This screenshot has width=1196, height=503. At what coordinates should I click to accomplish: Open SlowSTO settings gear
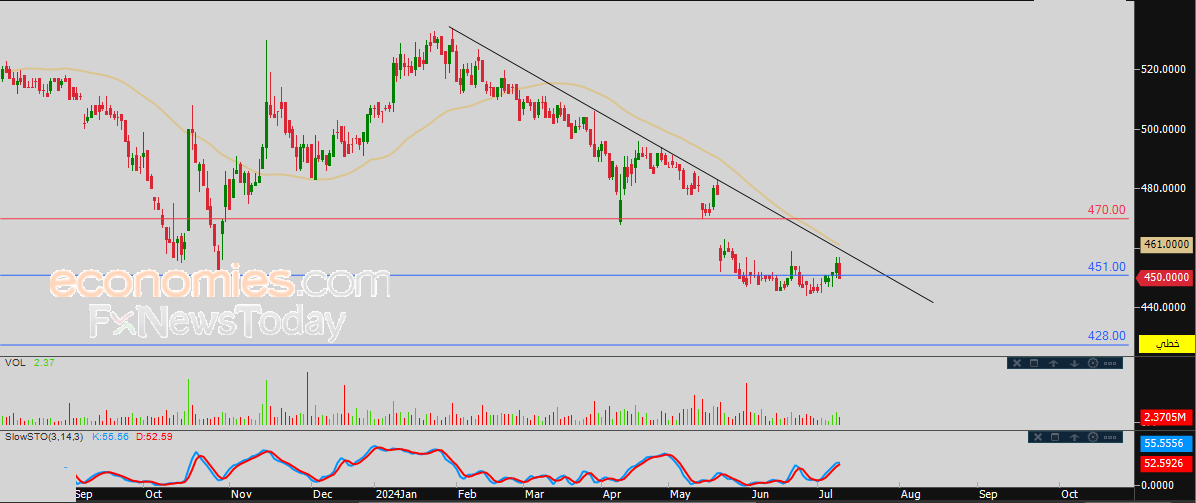pos(1092,437)
